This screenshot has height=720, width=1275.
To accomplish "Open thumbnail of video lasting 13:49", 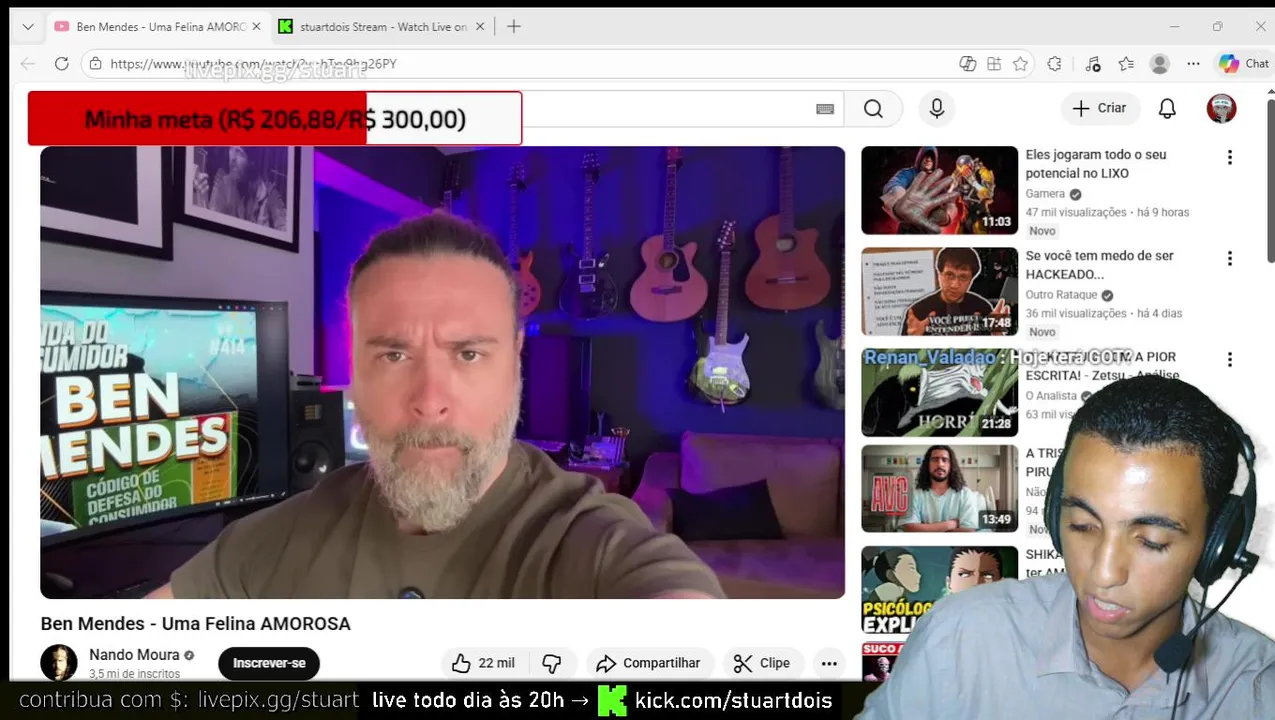I will pyautogui.click(x=939, y=489).
